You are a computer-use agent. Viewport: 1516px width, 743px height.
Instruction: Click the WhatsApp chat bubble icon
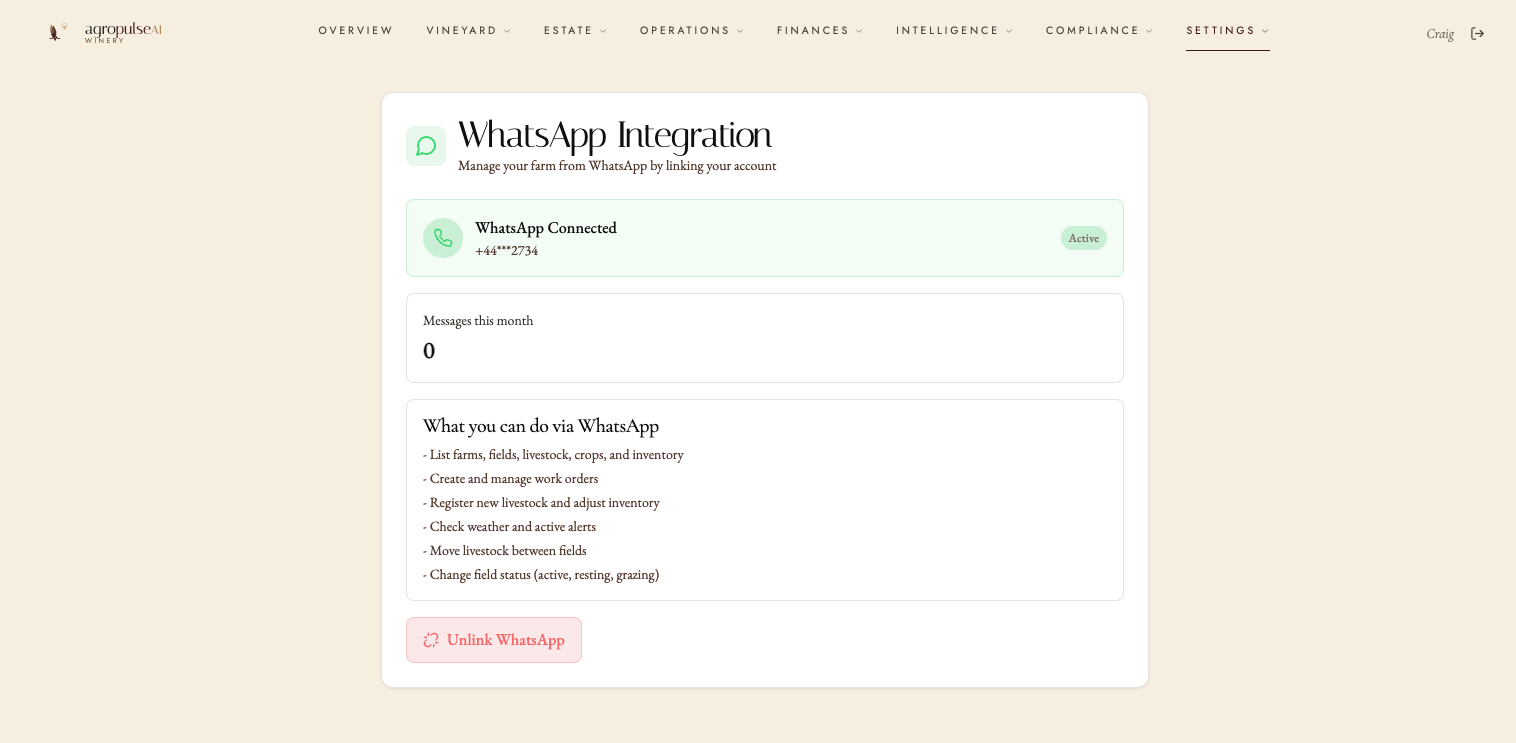click(426, 146)
